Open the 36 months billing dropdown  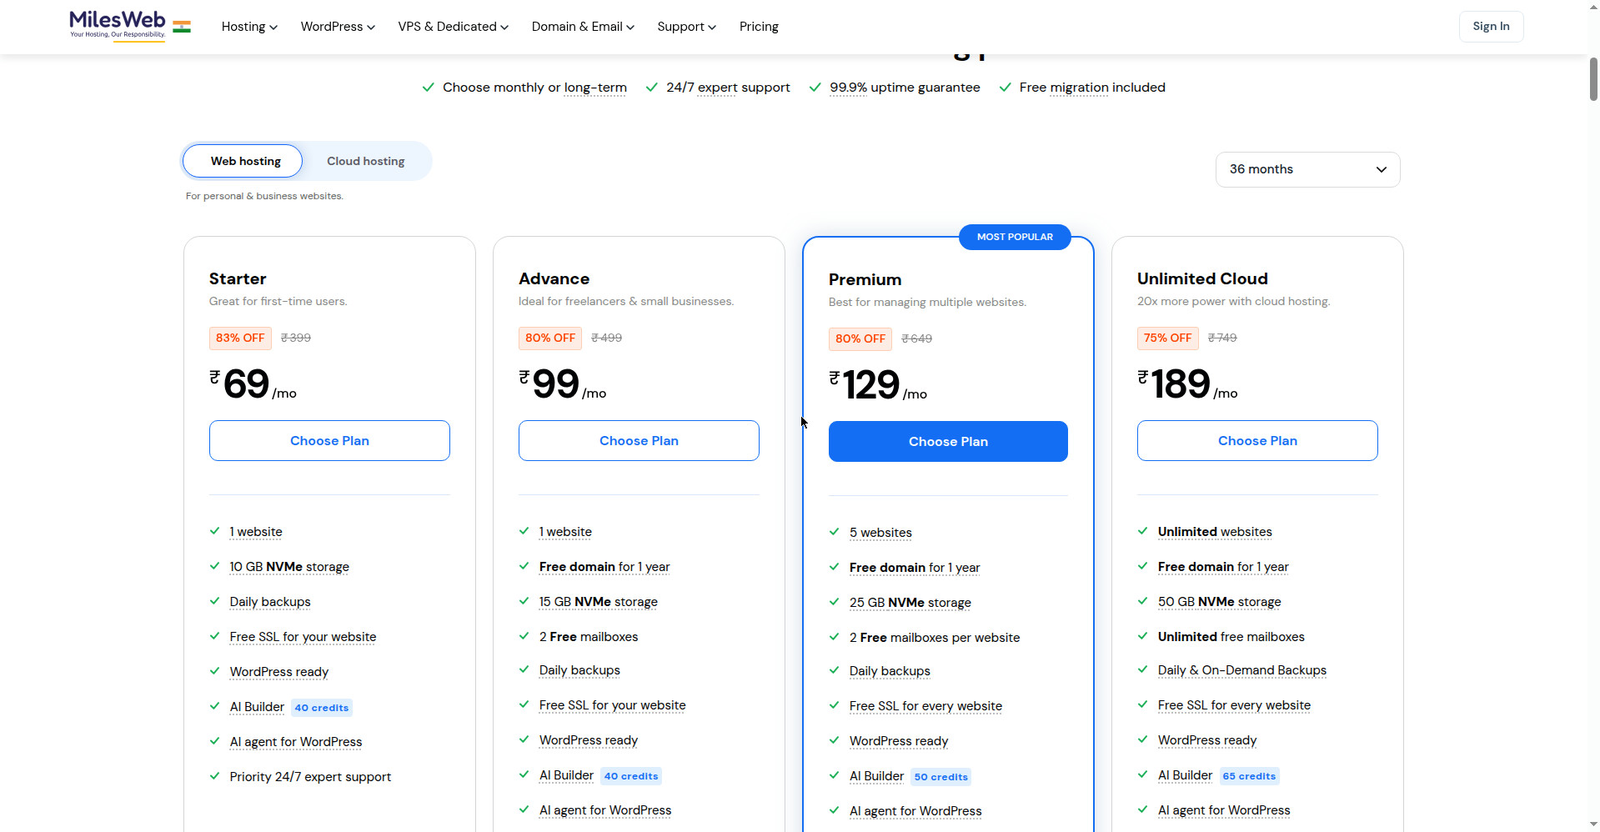click(x=1308, y=169)
